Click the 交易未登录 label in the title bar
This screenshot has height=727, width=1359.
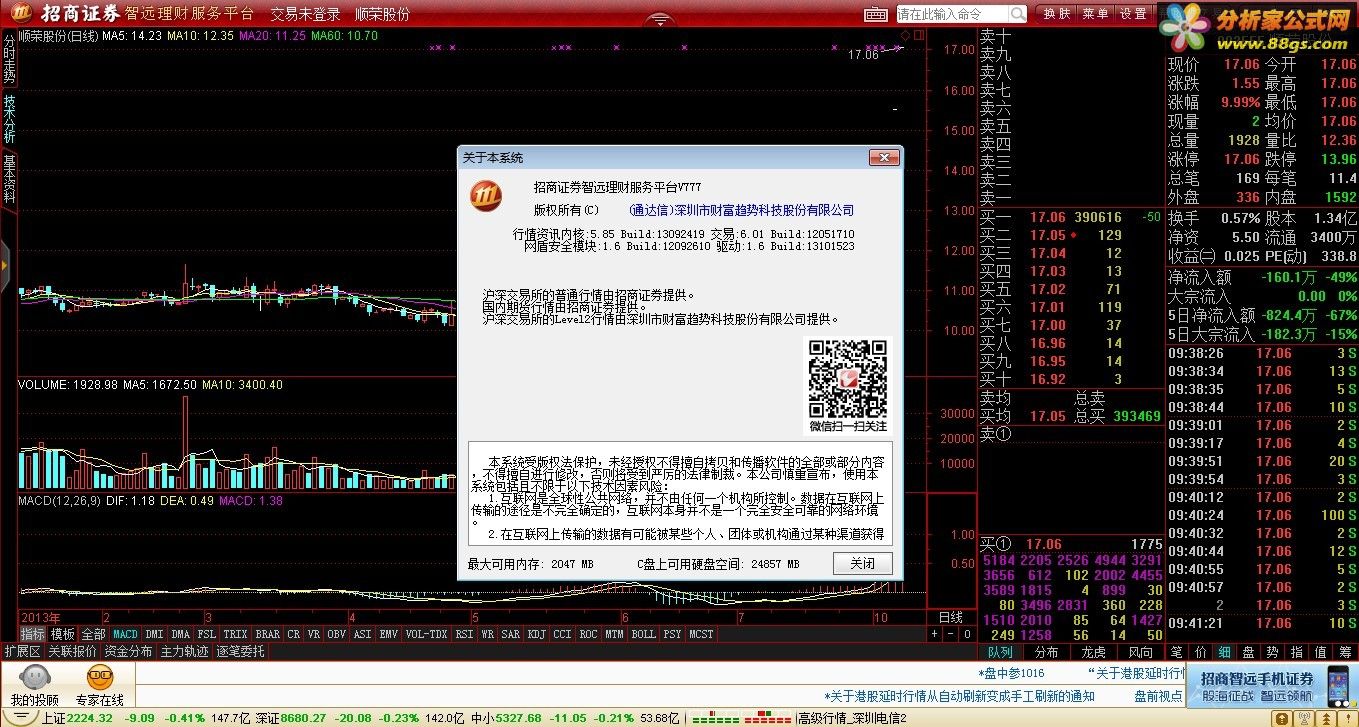(x=305, y=14)
